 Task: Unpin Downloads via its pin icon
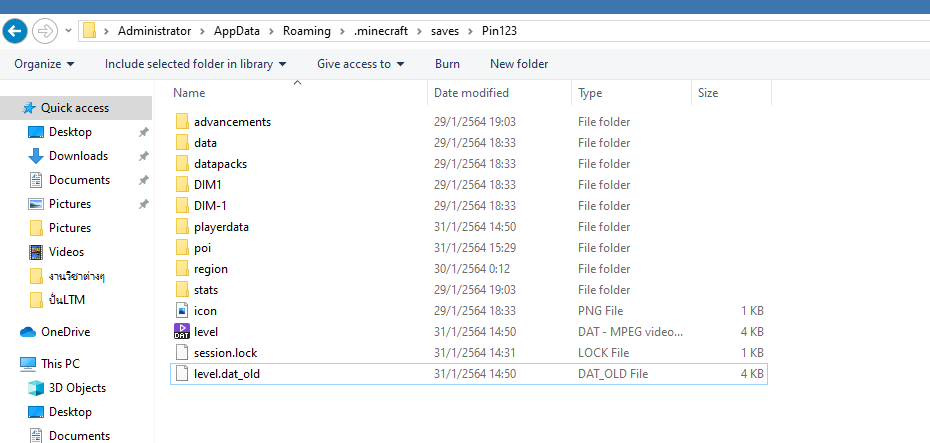tap(143, 157)
